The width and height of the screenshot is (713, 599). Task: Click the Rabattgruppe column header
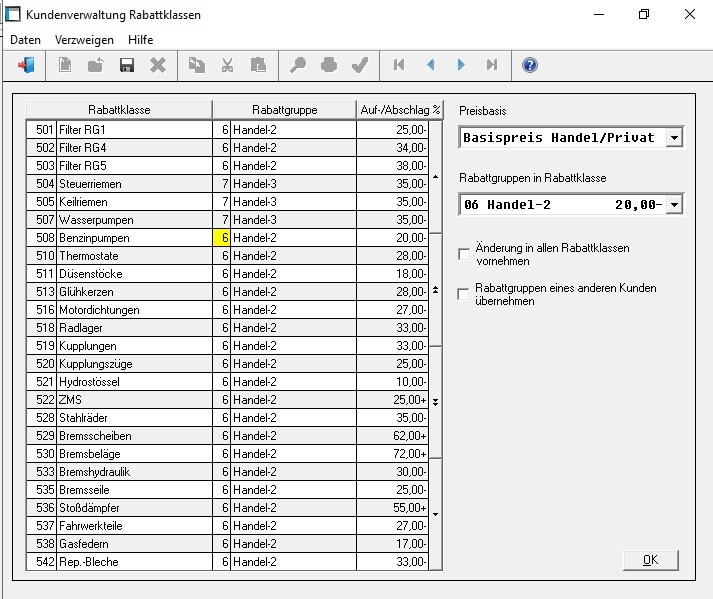pyautogui.click(x=285, y=110)
